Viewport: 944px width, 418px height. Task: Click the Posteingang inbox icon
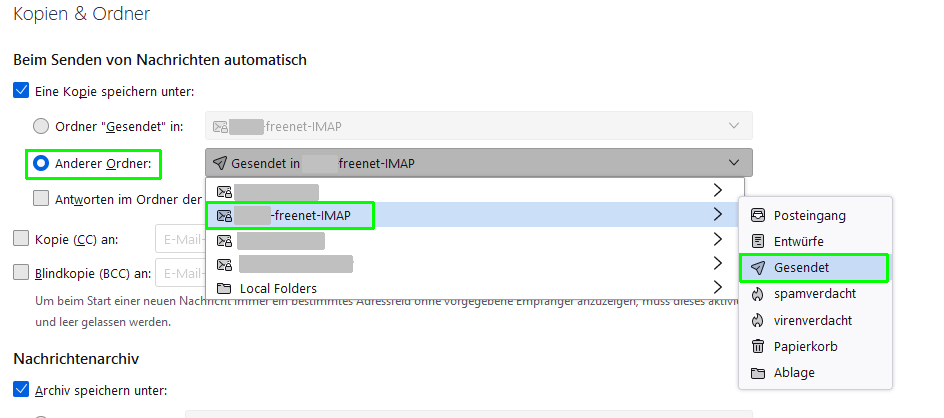pyautogui.click(x=758, y=215)
